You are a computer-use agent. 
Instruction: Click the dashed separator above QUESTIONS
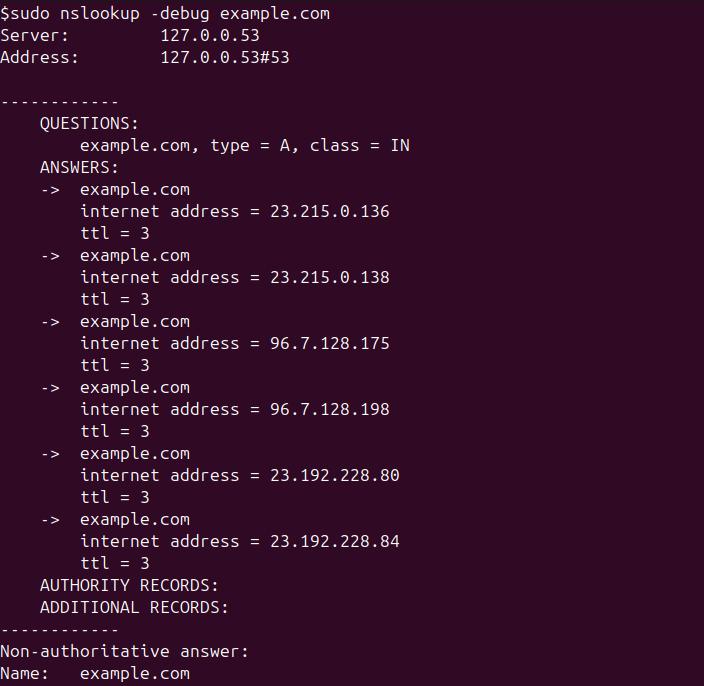click(x=59, y=102)
